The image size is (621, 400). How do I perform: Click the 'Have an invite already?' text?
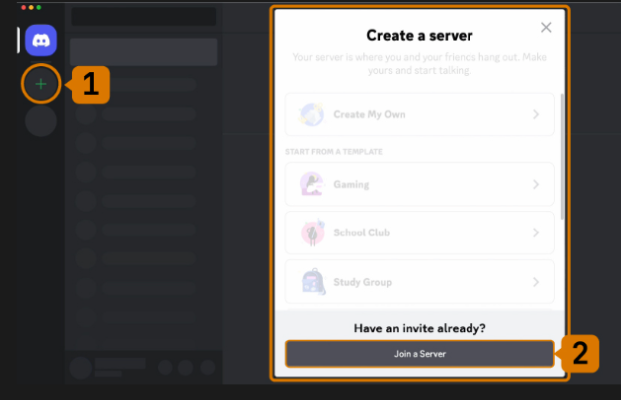(x=419, y=328)
